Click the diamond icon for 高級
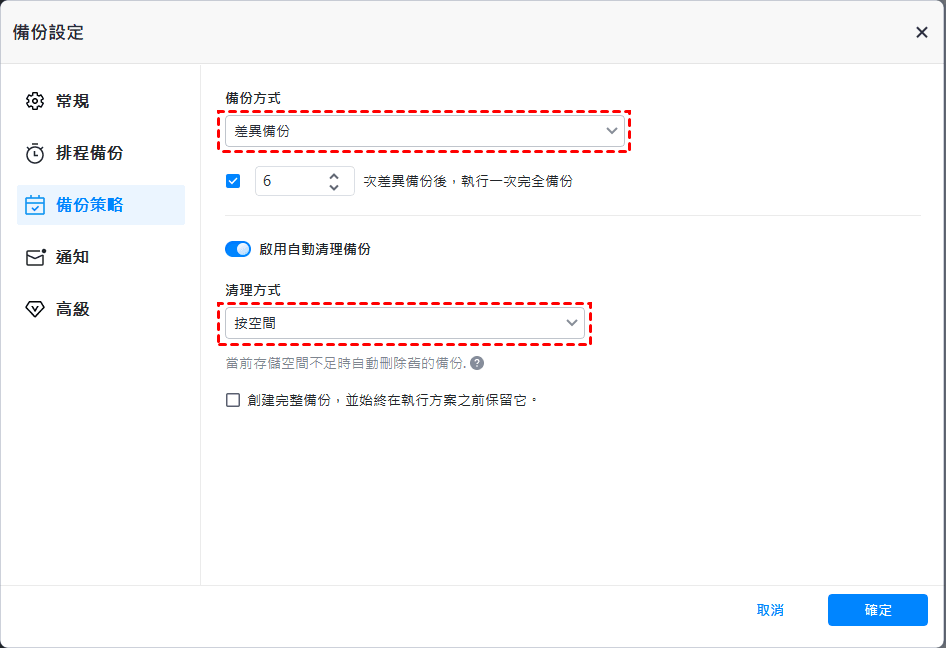946x648 pixels. click(35, 309)
